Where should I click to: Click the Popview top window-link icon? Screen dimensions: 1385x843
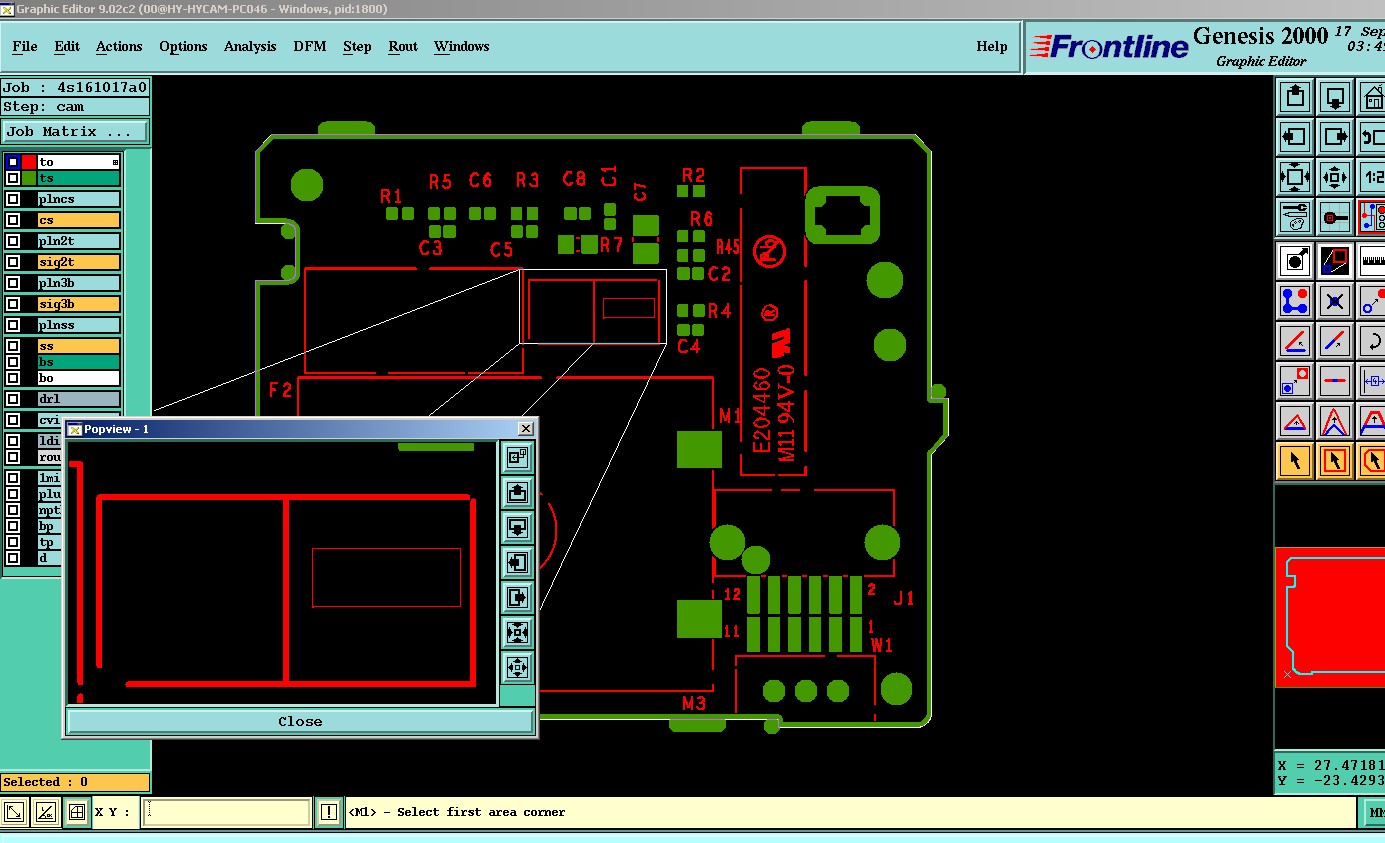(517, 458)
